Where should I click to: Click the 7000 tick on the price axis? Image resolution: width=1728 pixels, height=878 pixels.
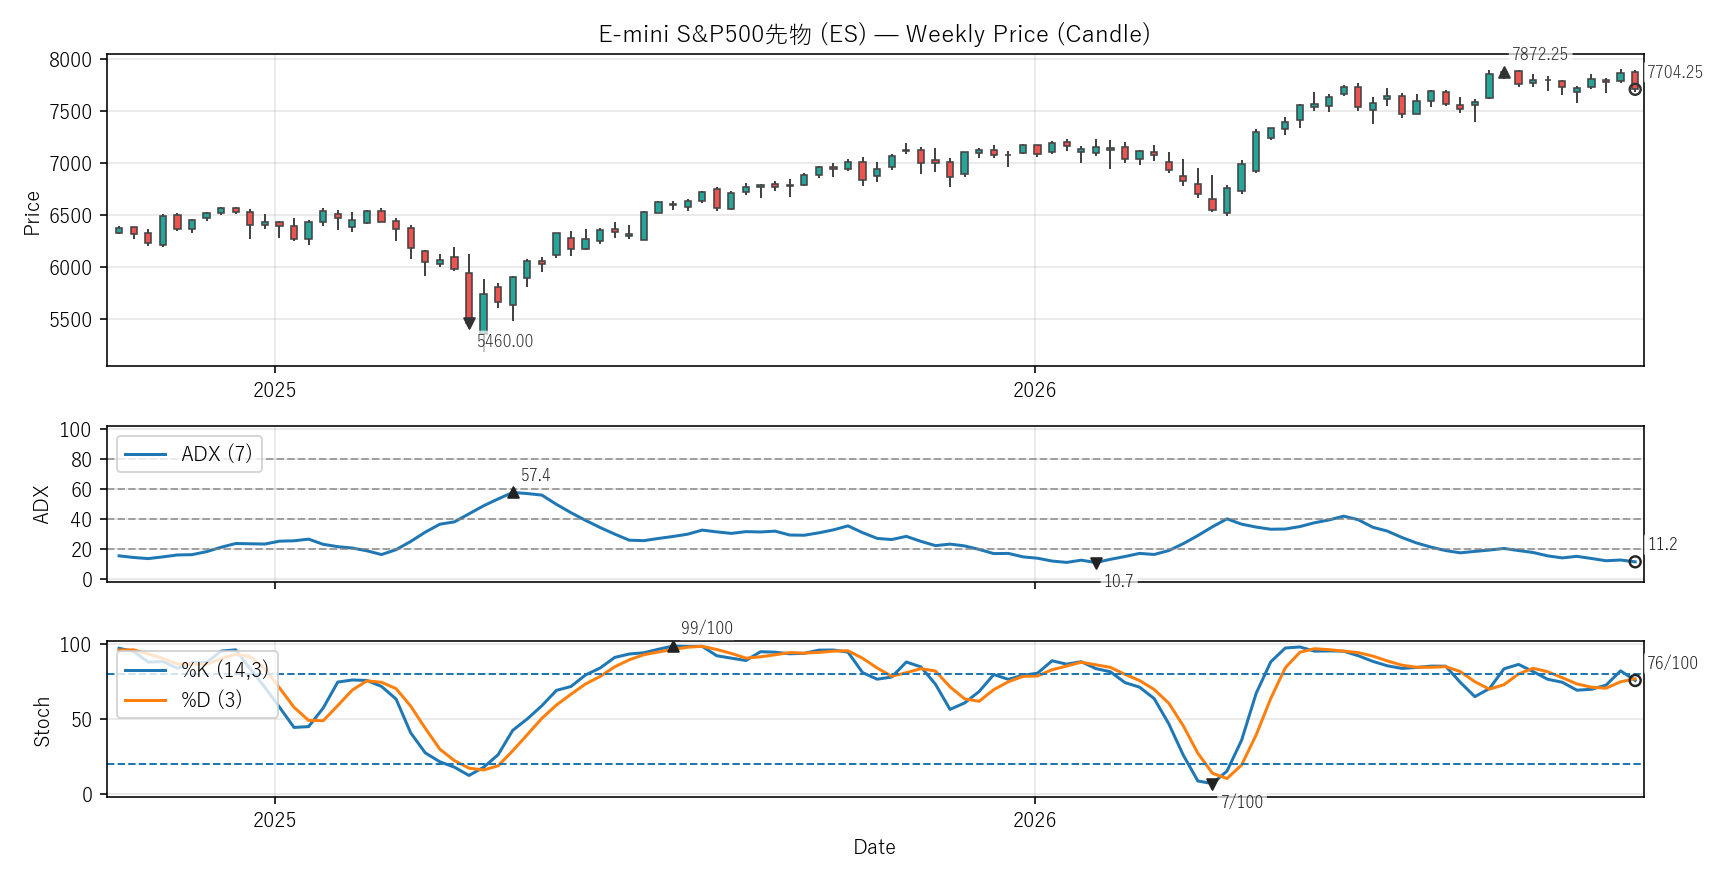70,164
